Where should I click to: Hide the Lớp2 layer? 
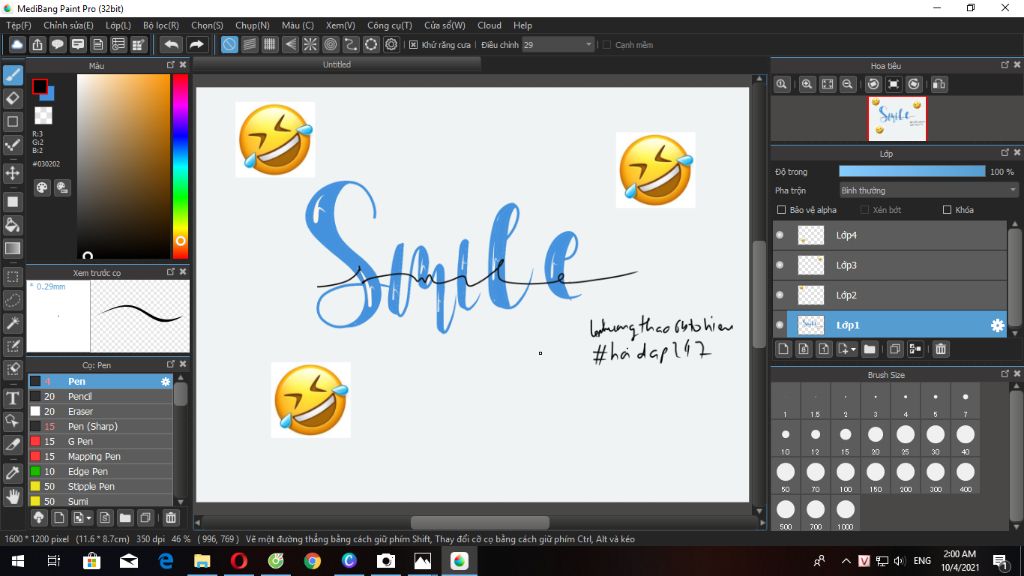(x=780, y=295)
